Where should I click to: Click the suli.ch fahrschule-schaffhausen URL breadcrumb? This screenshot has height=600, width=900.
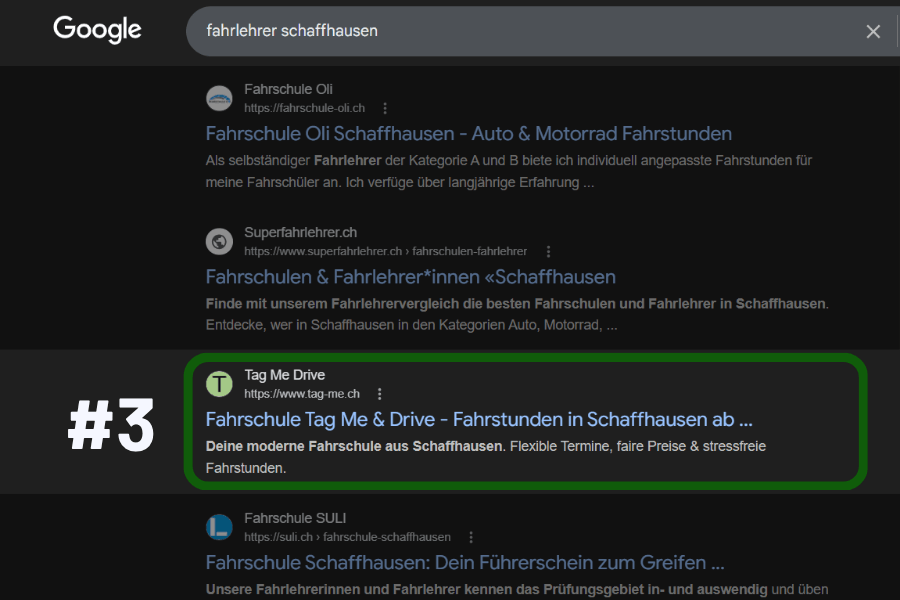347,537
